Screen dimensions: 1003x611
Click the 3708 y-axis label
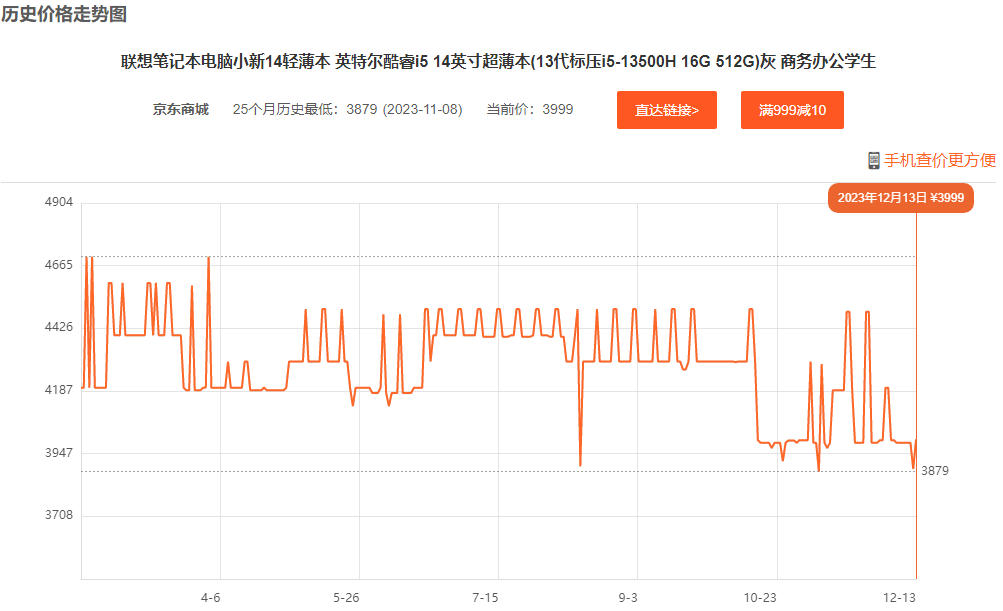pos(59,515)
